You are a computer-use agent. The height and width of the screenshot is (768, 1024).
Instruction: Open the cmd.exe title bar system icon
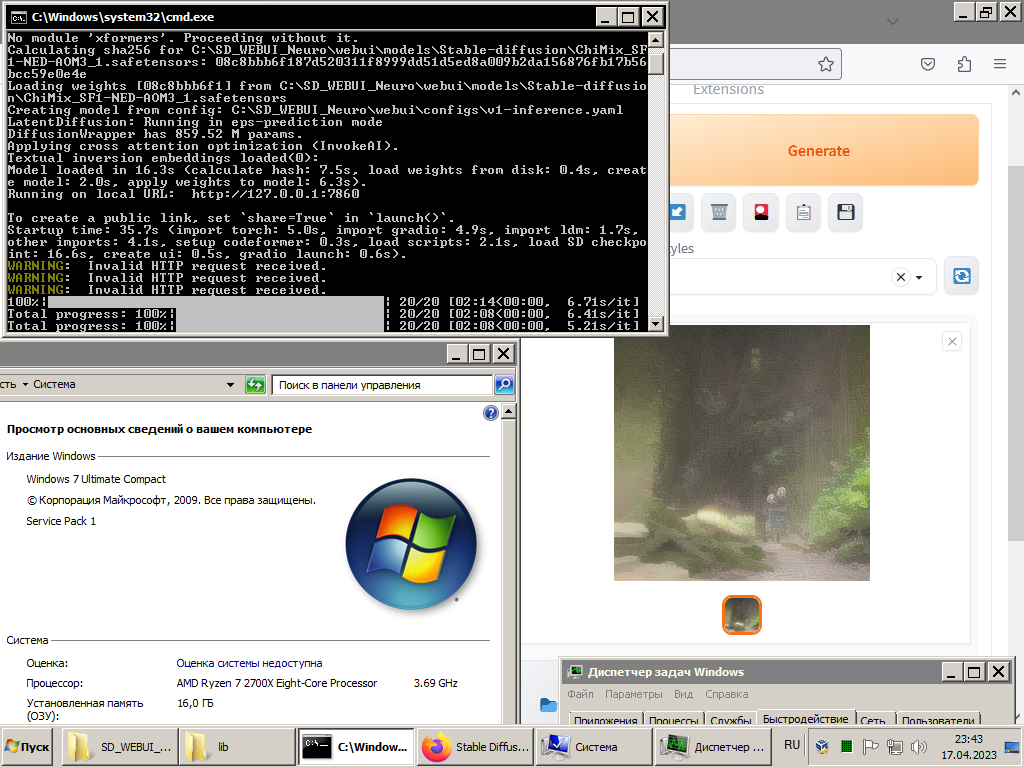click(18, 17)
